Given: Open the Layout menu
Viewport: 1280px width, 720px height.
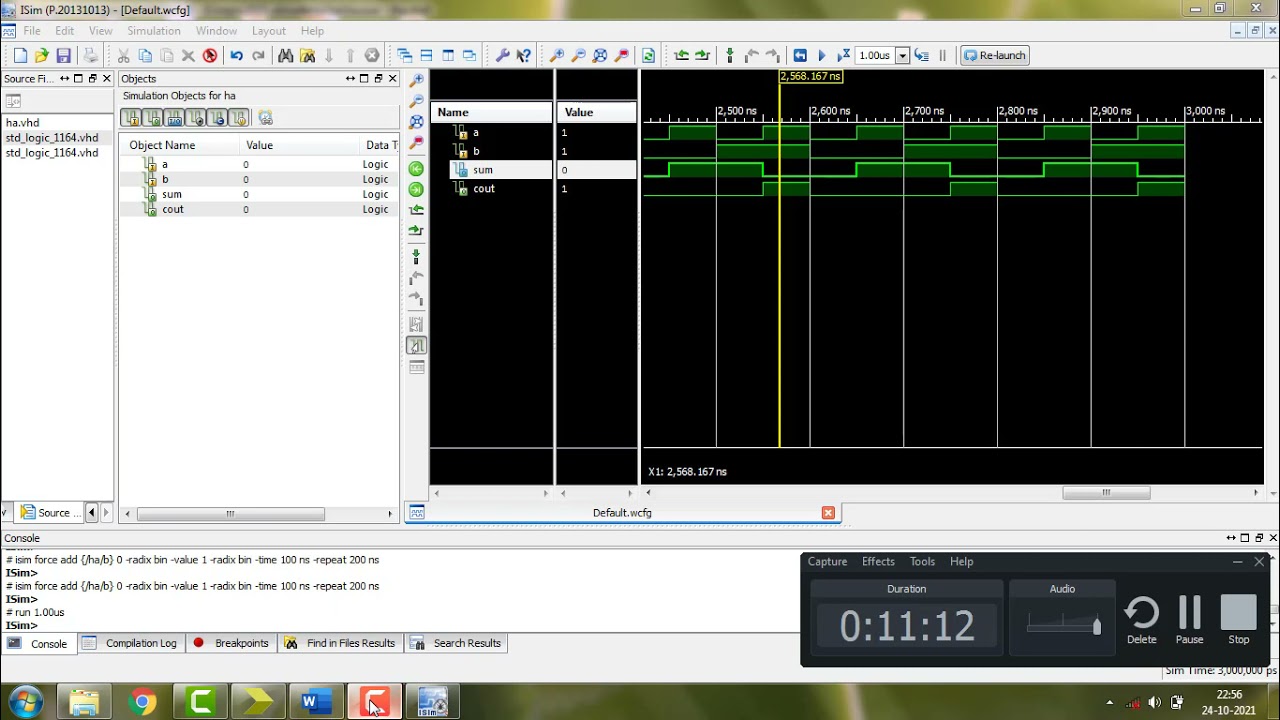Looking at the screenshot, I should pos(268,31).
